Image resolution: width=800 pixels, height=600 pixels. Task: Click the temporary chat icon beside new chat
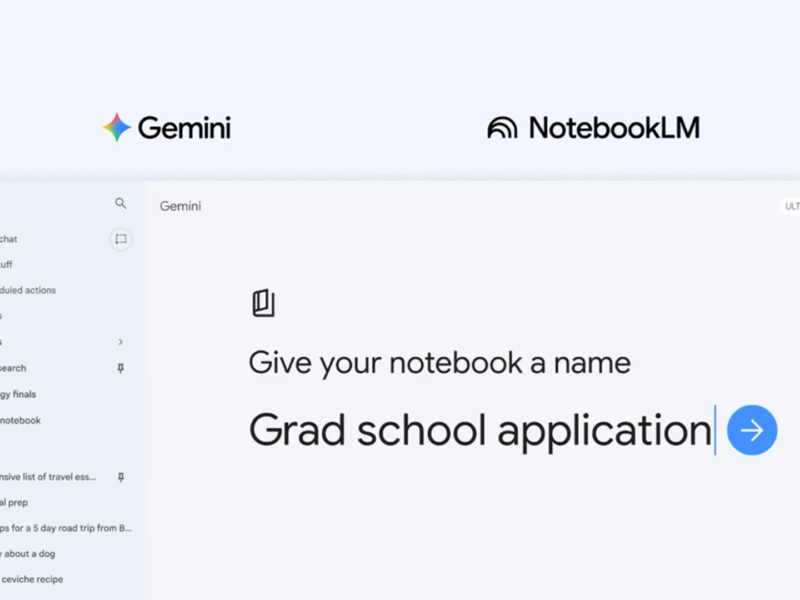pyautogui.click(x=121, y=239)
